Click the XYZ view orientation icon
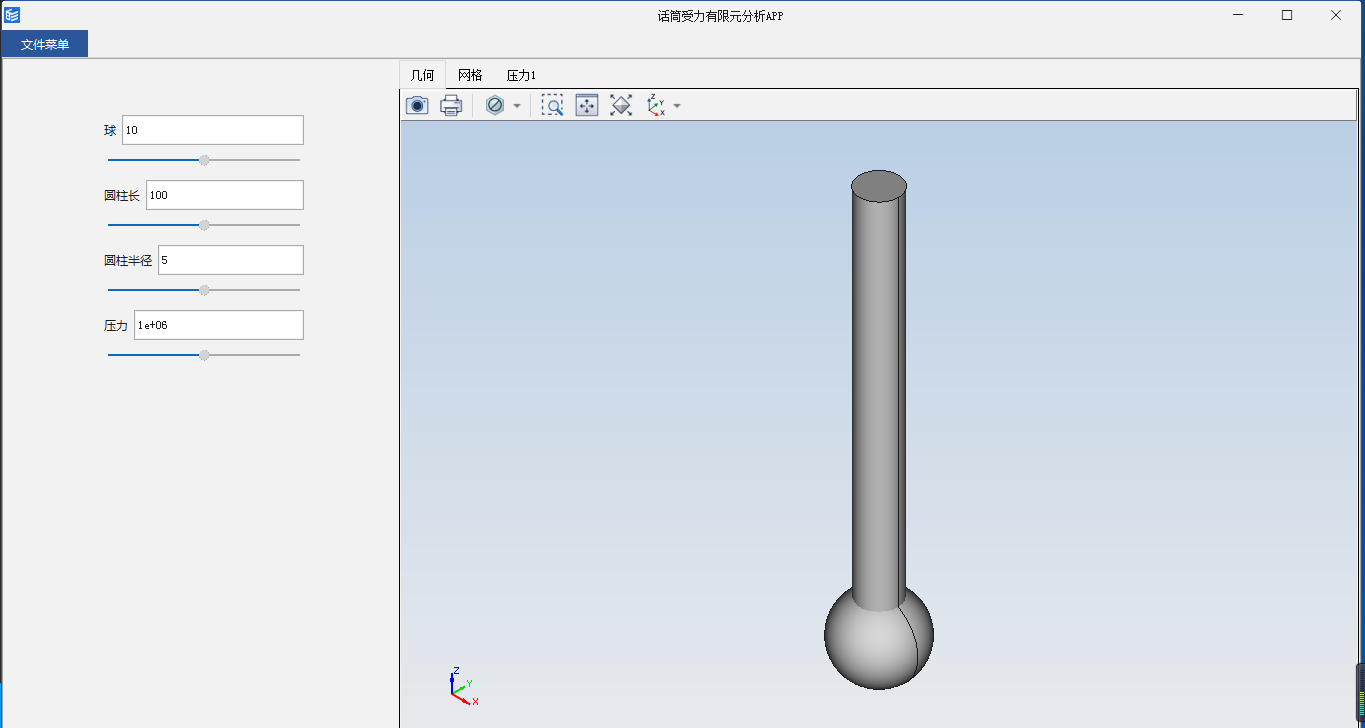Viewport: 1365px width, 728px height. pos(656,105)
